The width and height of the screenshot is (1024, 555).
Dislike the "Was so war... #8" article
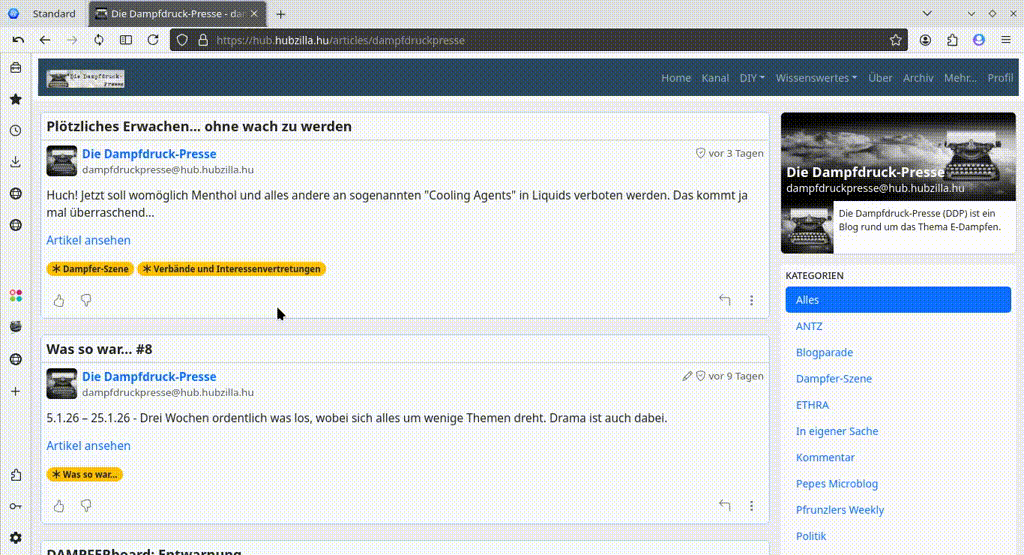pos(86,506)
